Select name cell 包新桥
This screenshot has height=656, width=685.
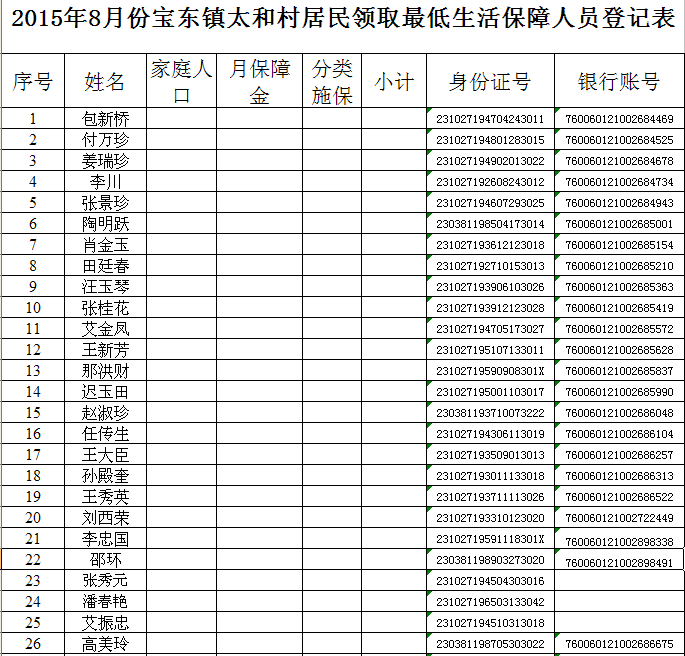pyautogui.click(x=105, y=118)
